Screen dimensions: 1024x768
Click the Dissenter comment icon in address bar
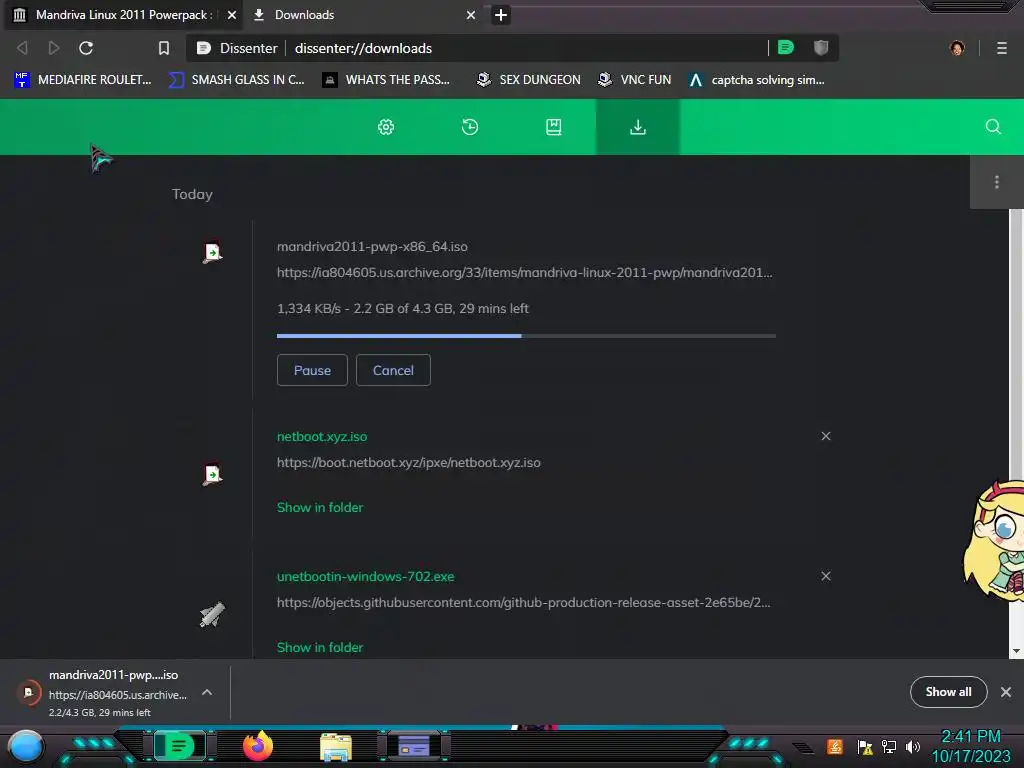[x=786, y=48]
